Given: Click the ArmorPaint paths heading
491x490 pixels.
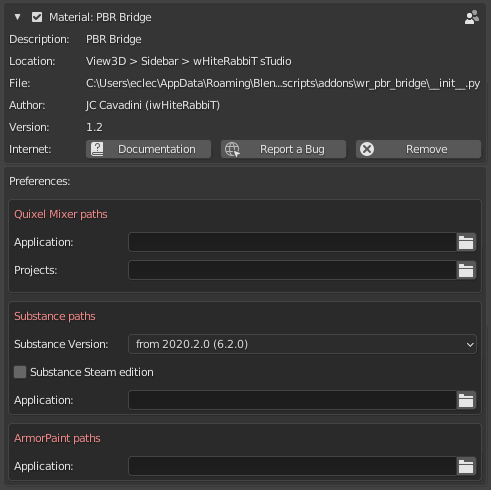Looking at the screenshot, I should 57,438.
